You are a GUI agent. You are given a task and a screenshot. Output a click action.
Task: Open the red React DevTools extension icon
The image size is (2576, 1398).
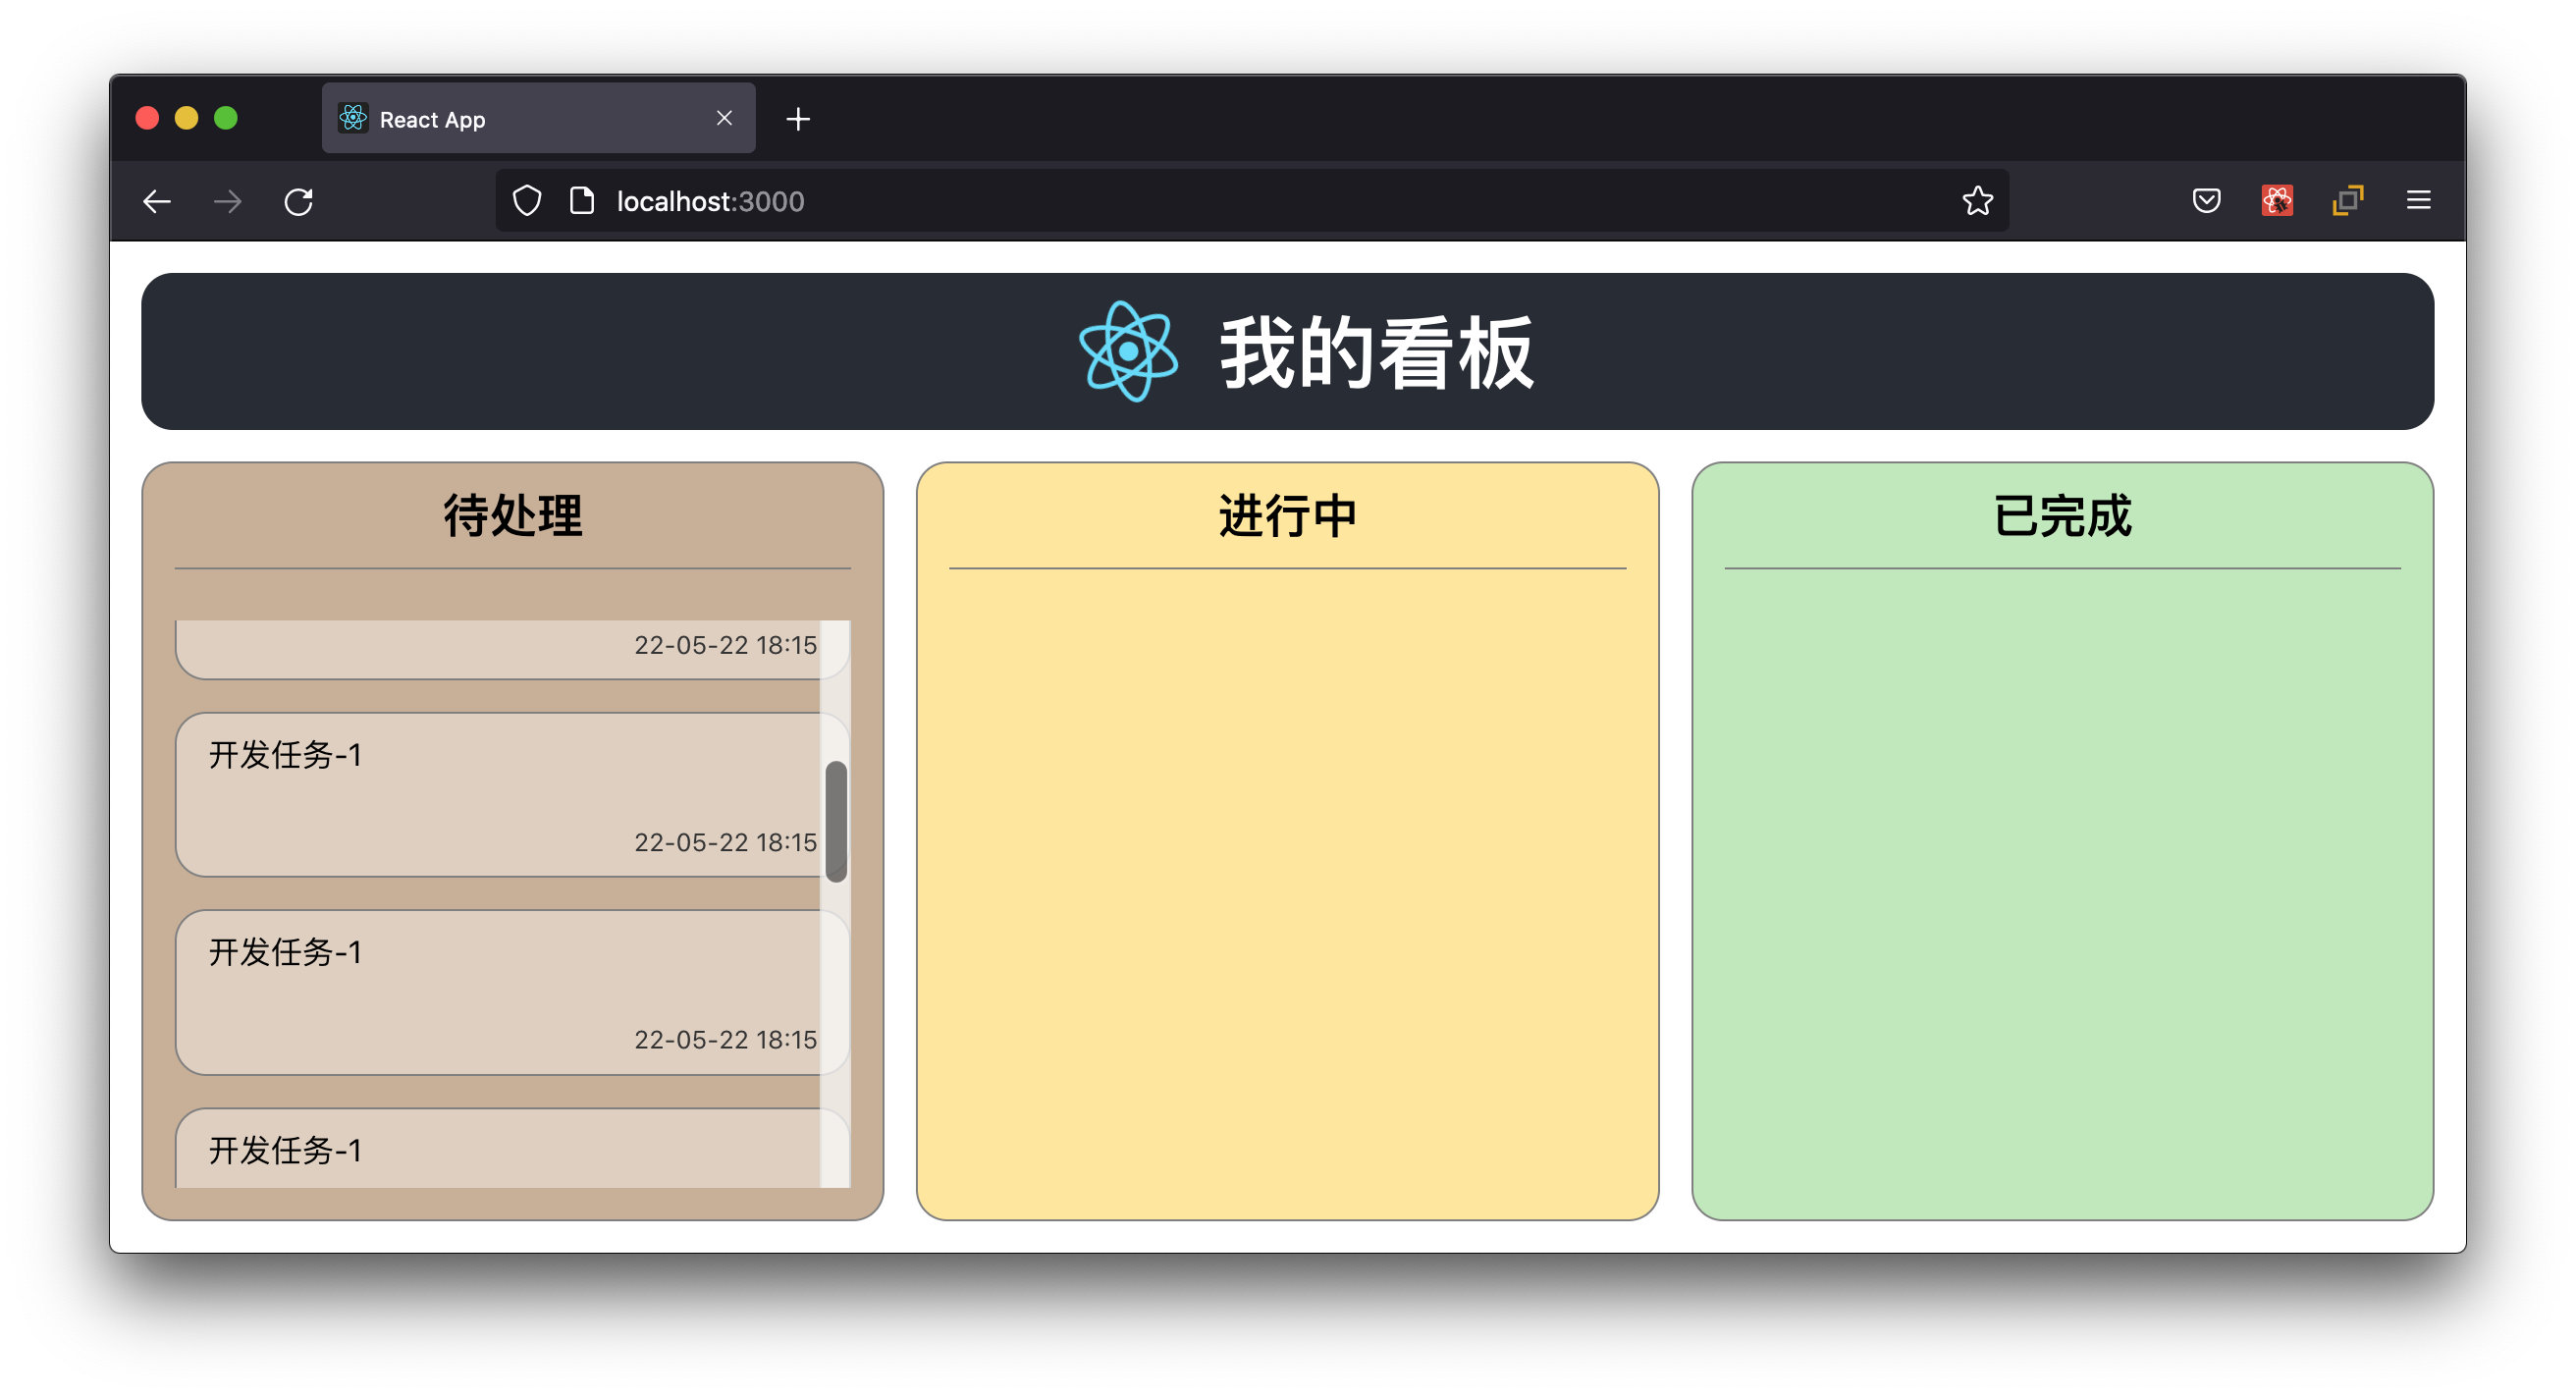[x=2277, y=201]
